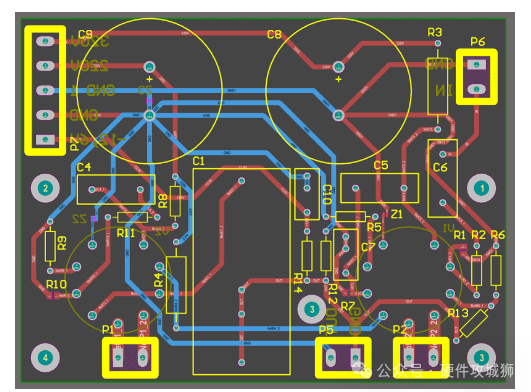Click the mirrored IN silkscreen text
The width and height of the screenshot is (531, 392).
click(x=444, y=91)
